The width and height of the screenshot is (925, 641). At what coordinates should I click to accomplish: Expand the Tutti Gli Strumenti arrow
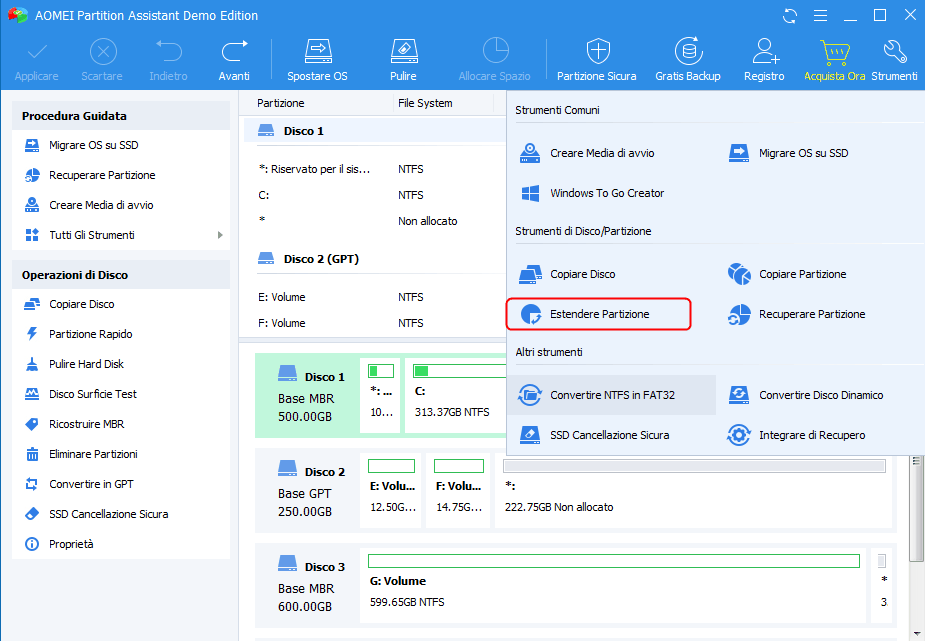coord(220,235)
